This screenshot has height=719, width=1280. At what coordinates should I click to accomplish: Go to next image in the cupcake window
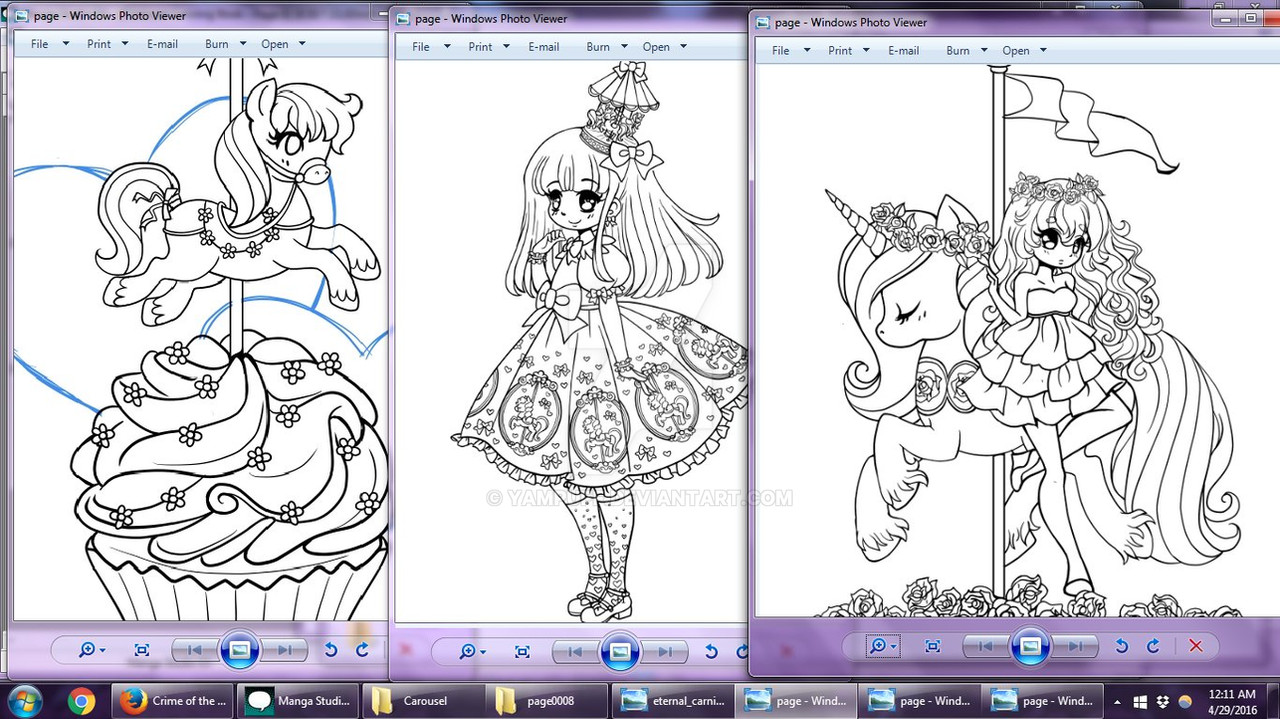point(284,650)
